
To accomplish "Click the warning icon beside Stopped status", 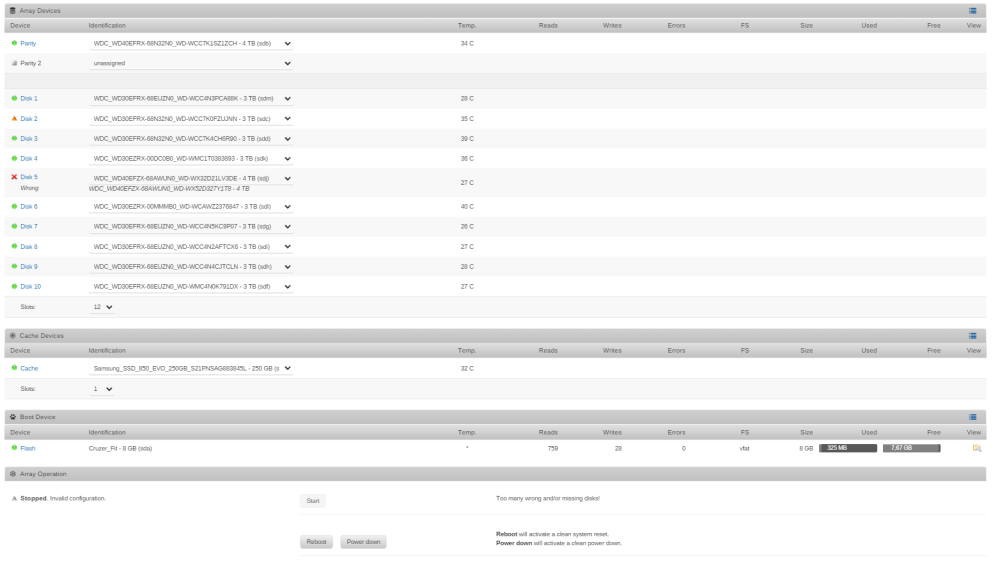I will click(x=14, y=499).
